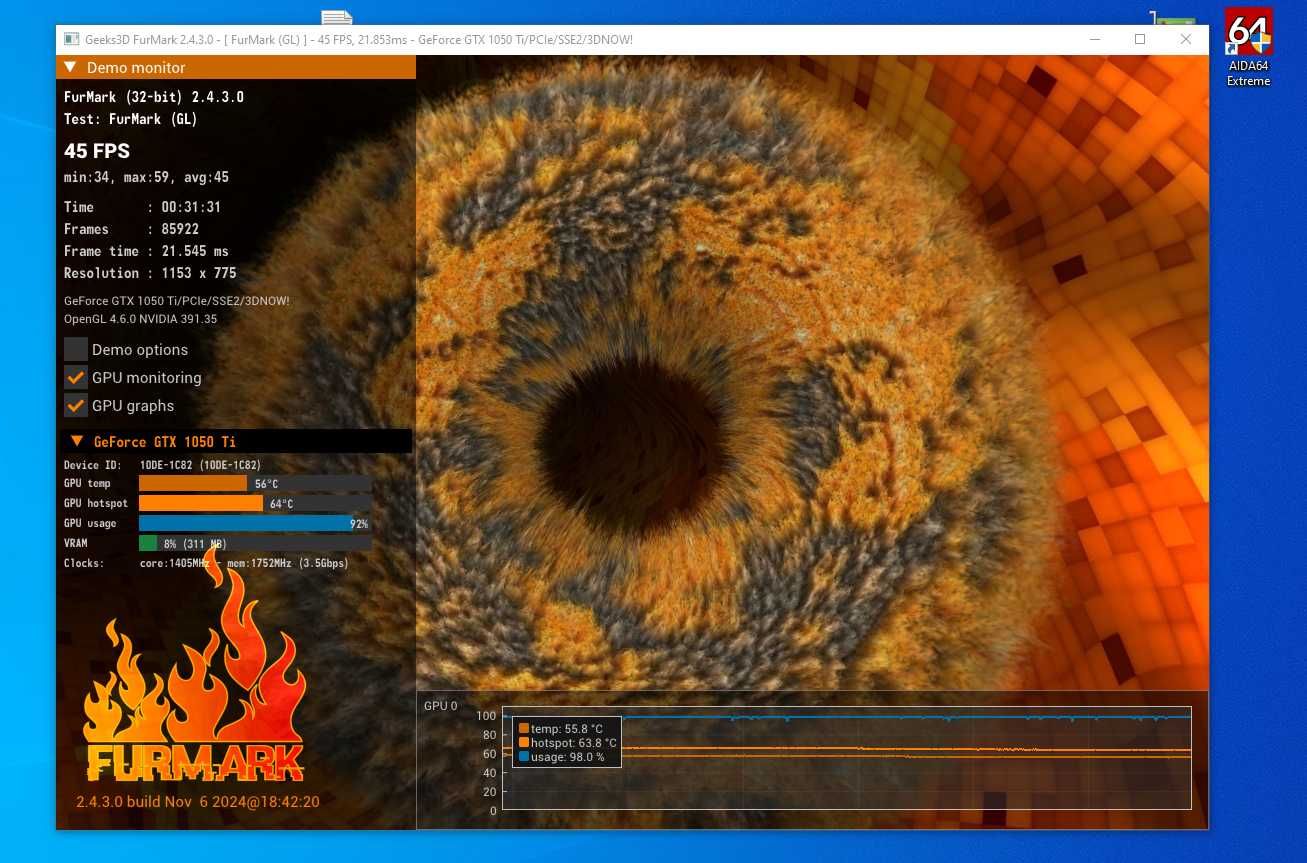This screenshot has width=1307, height=863.
Task: Click the GPU temp orange bar
Action: point(193,483)
